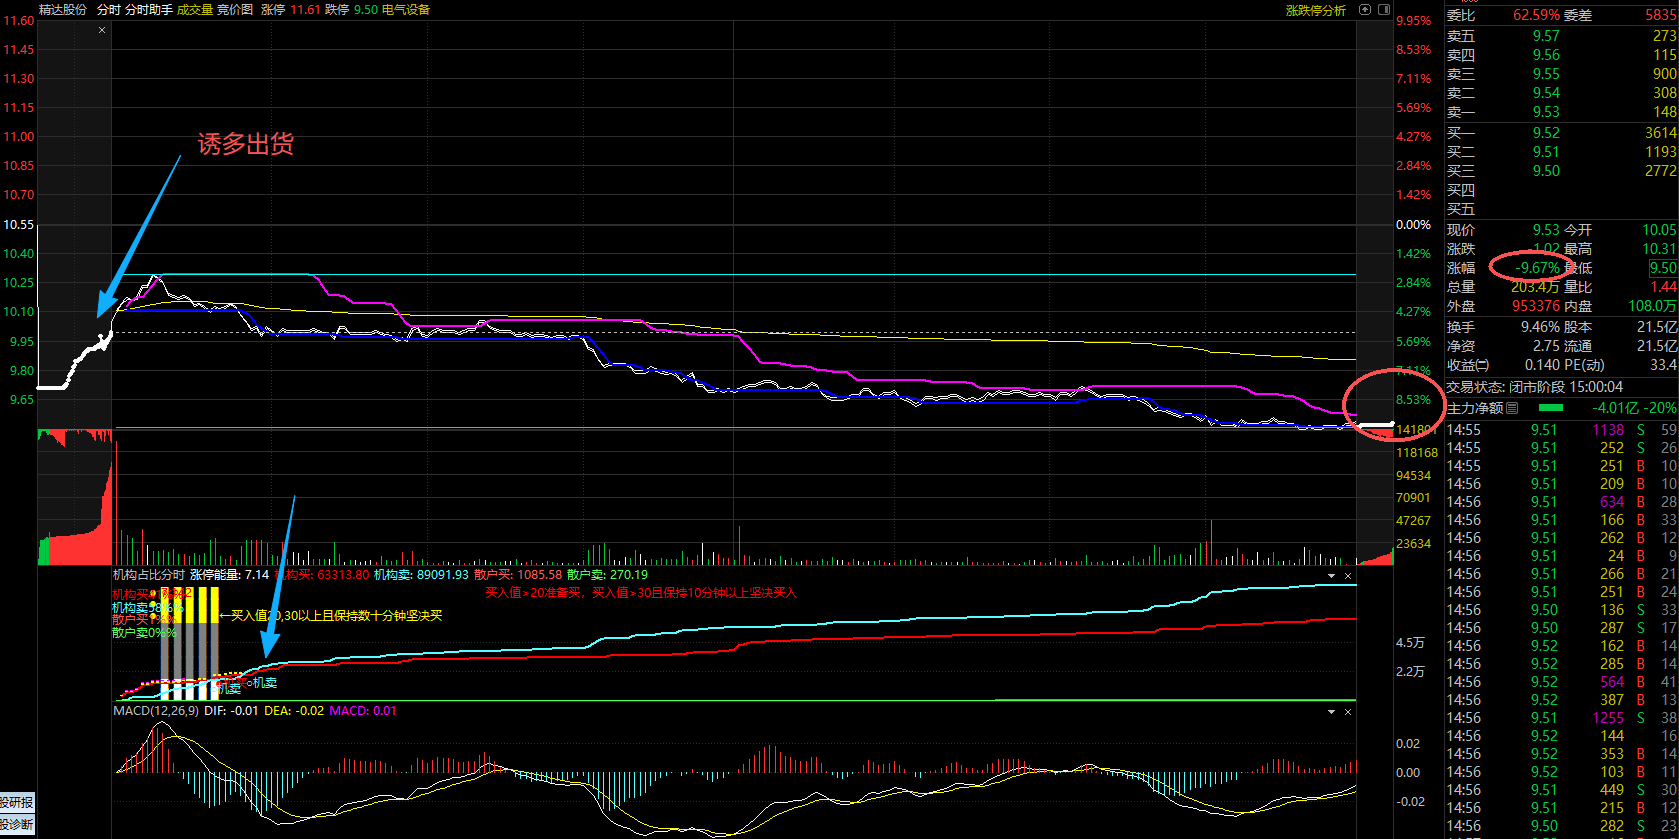
Task: Open the 分时助手 menu
Action: coord(148,10)
